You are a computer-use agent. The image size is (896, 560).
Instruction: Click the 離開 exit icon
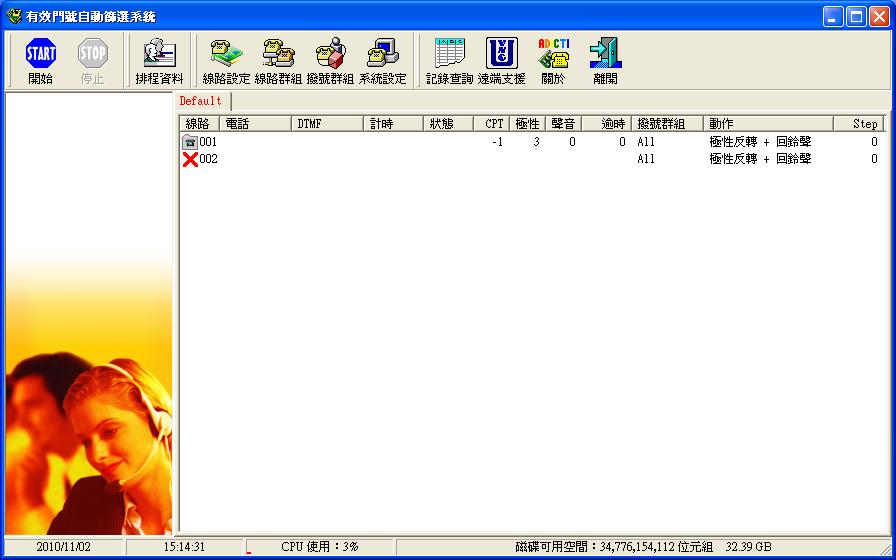[x=605, y=61]
